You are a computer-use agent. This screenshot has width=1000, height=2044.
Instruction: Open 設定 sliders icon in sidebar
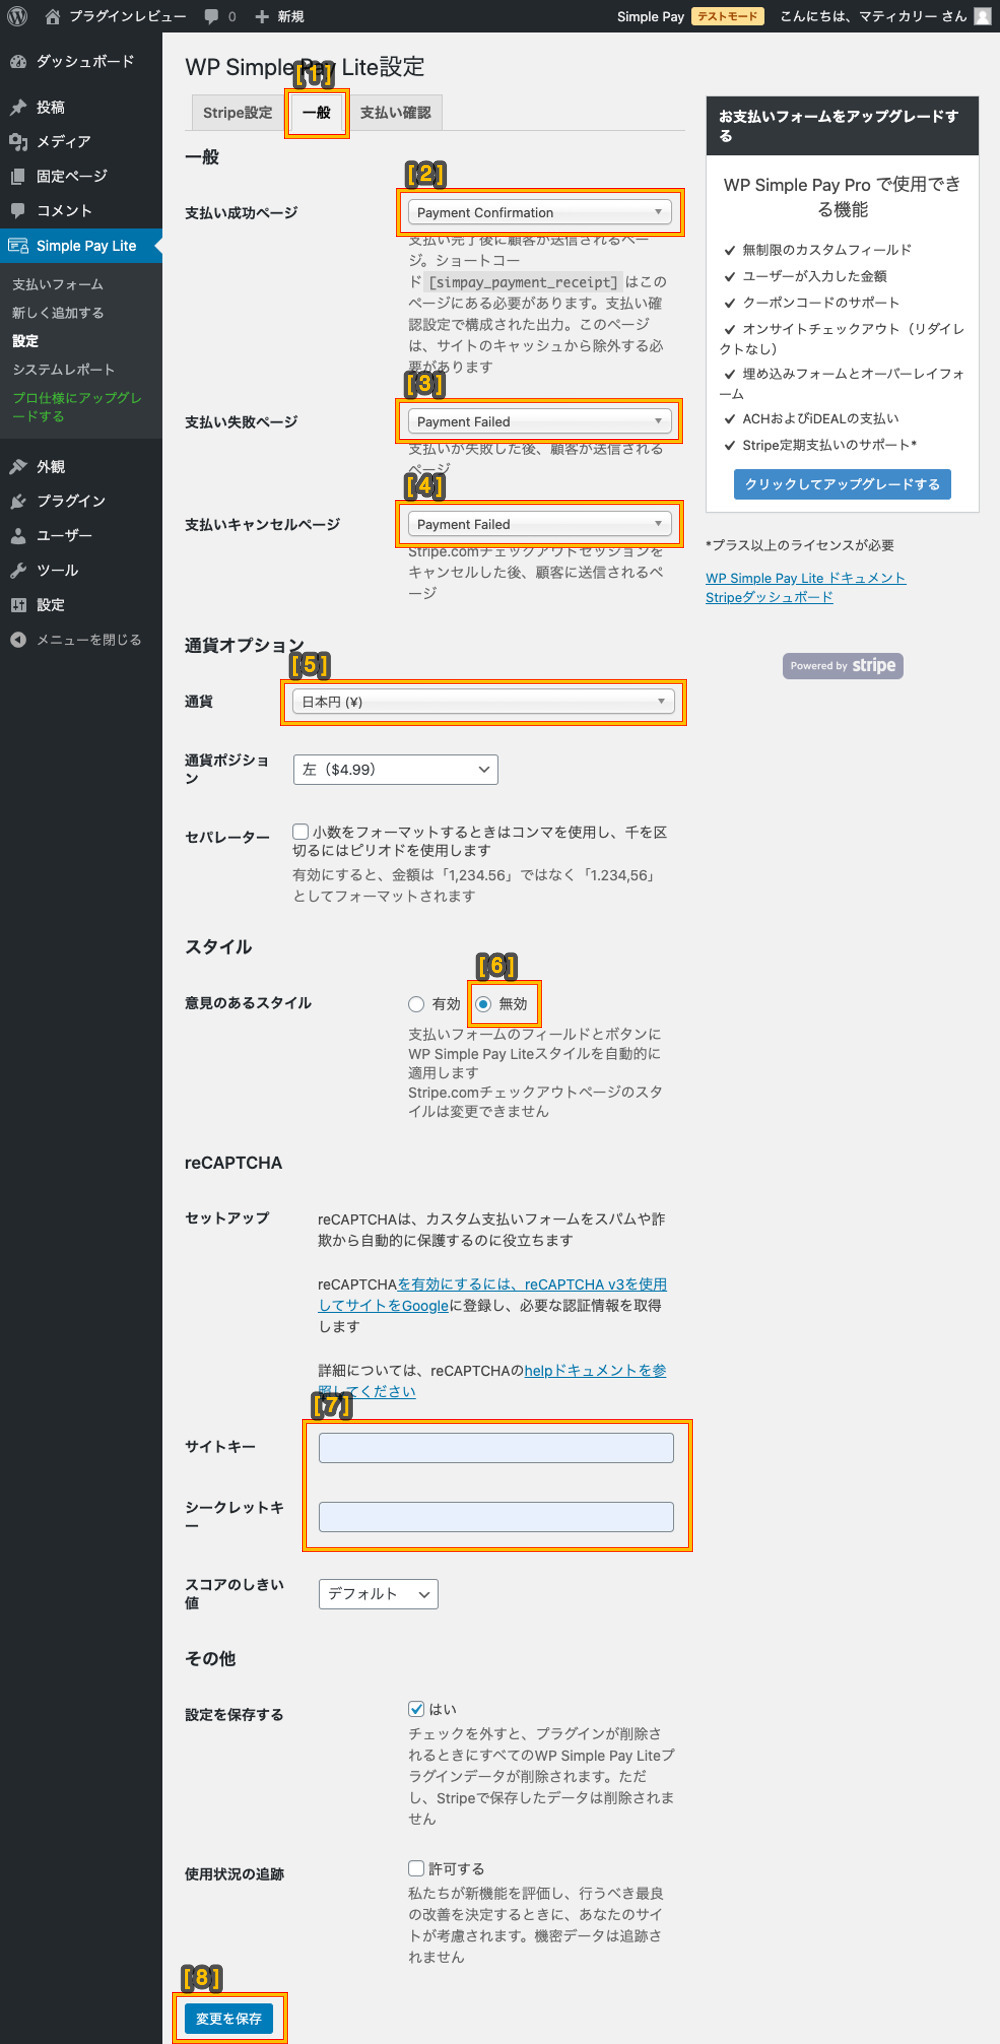[18, 605]
